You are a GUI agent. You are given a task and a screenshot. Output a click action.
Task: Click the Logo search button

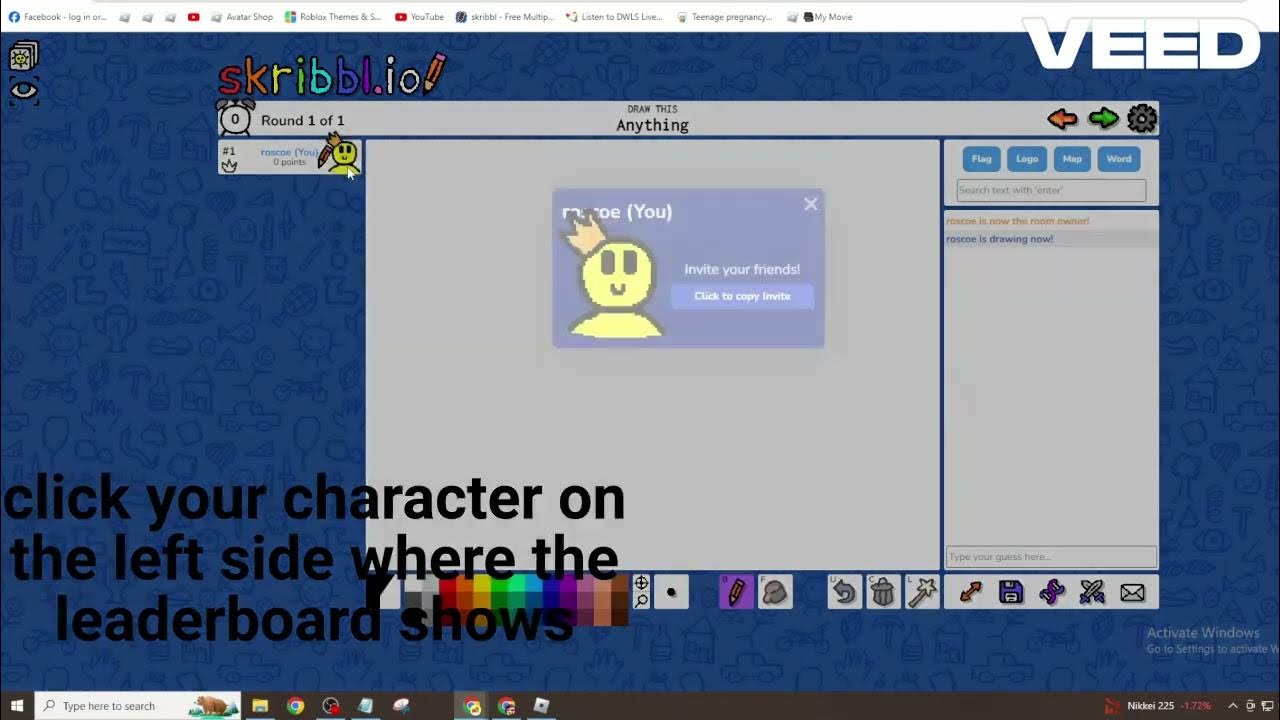click(1027, 159)
